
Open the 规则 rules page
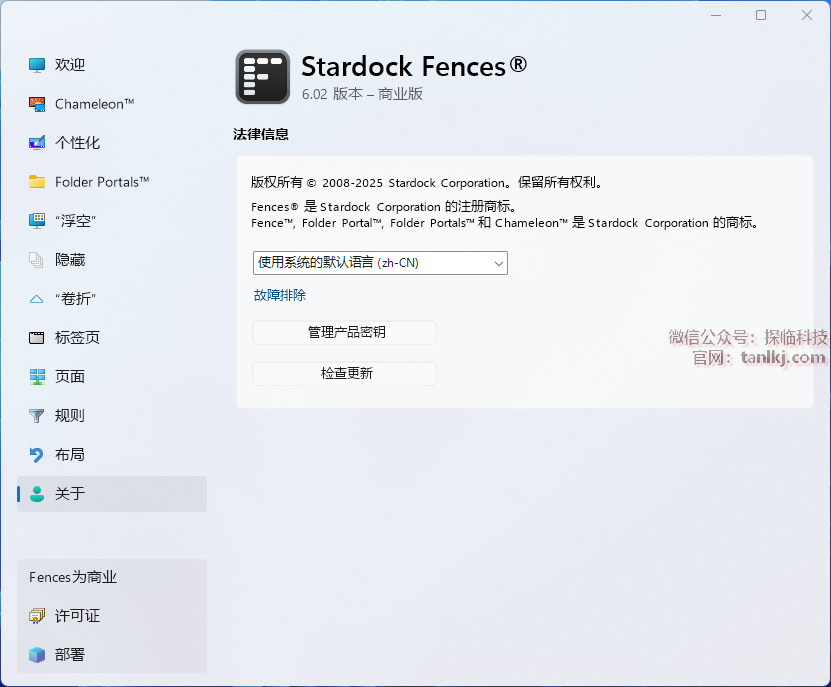[112, 416]
